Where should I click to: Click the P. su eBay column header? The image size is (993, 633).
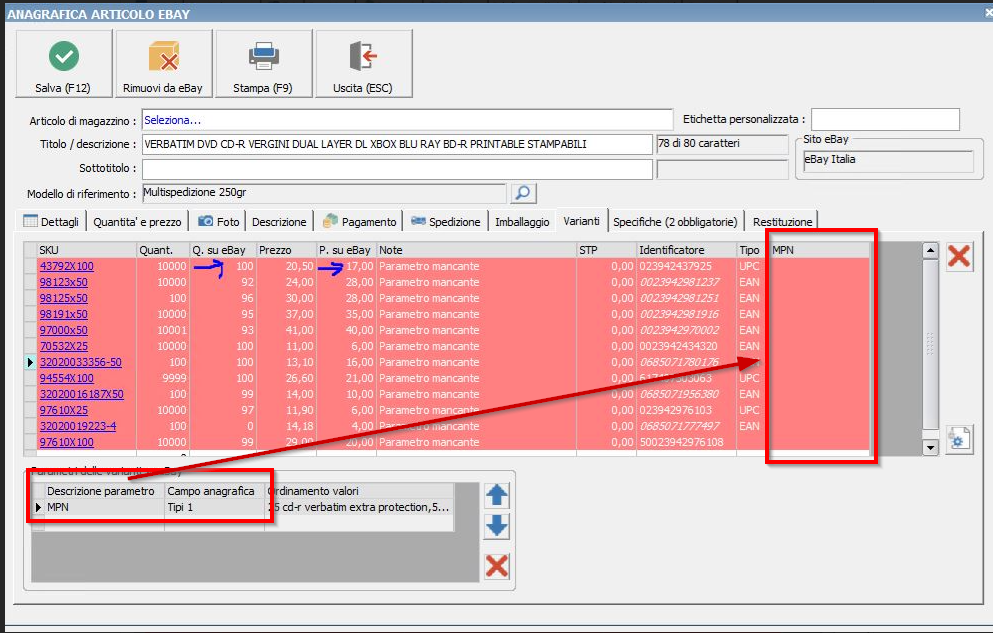pos(346,250)
